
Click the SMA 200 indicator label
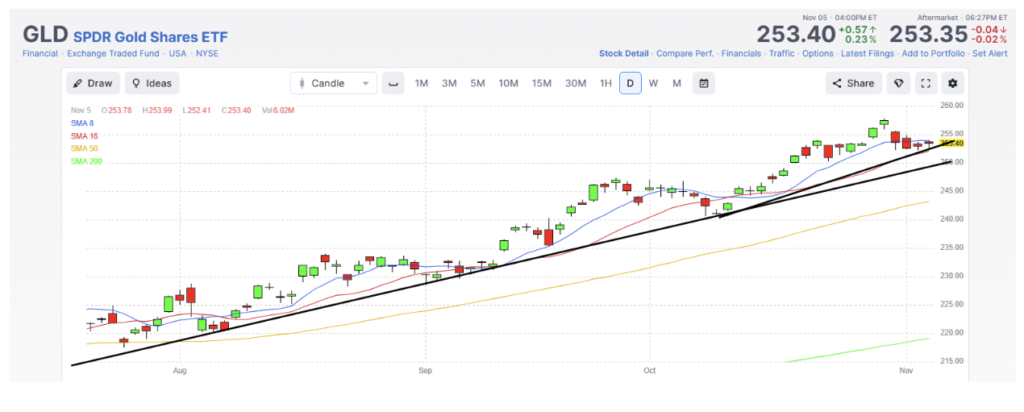click(86, 161)
